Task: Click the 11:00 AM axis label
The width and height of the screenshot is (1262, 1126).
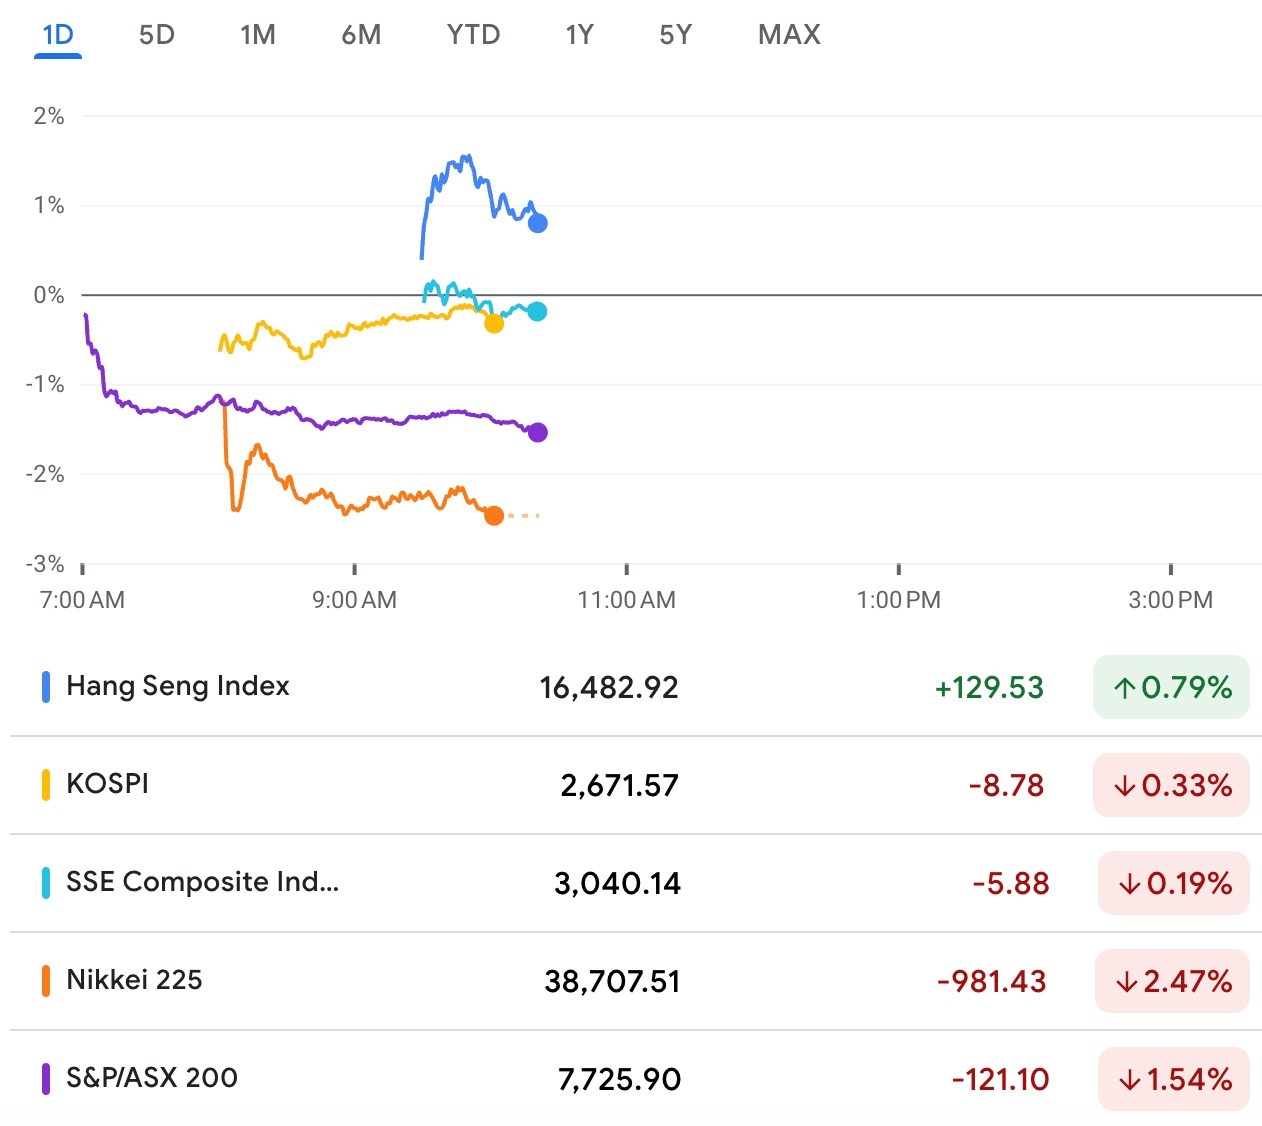Action: click(626, 600)
